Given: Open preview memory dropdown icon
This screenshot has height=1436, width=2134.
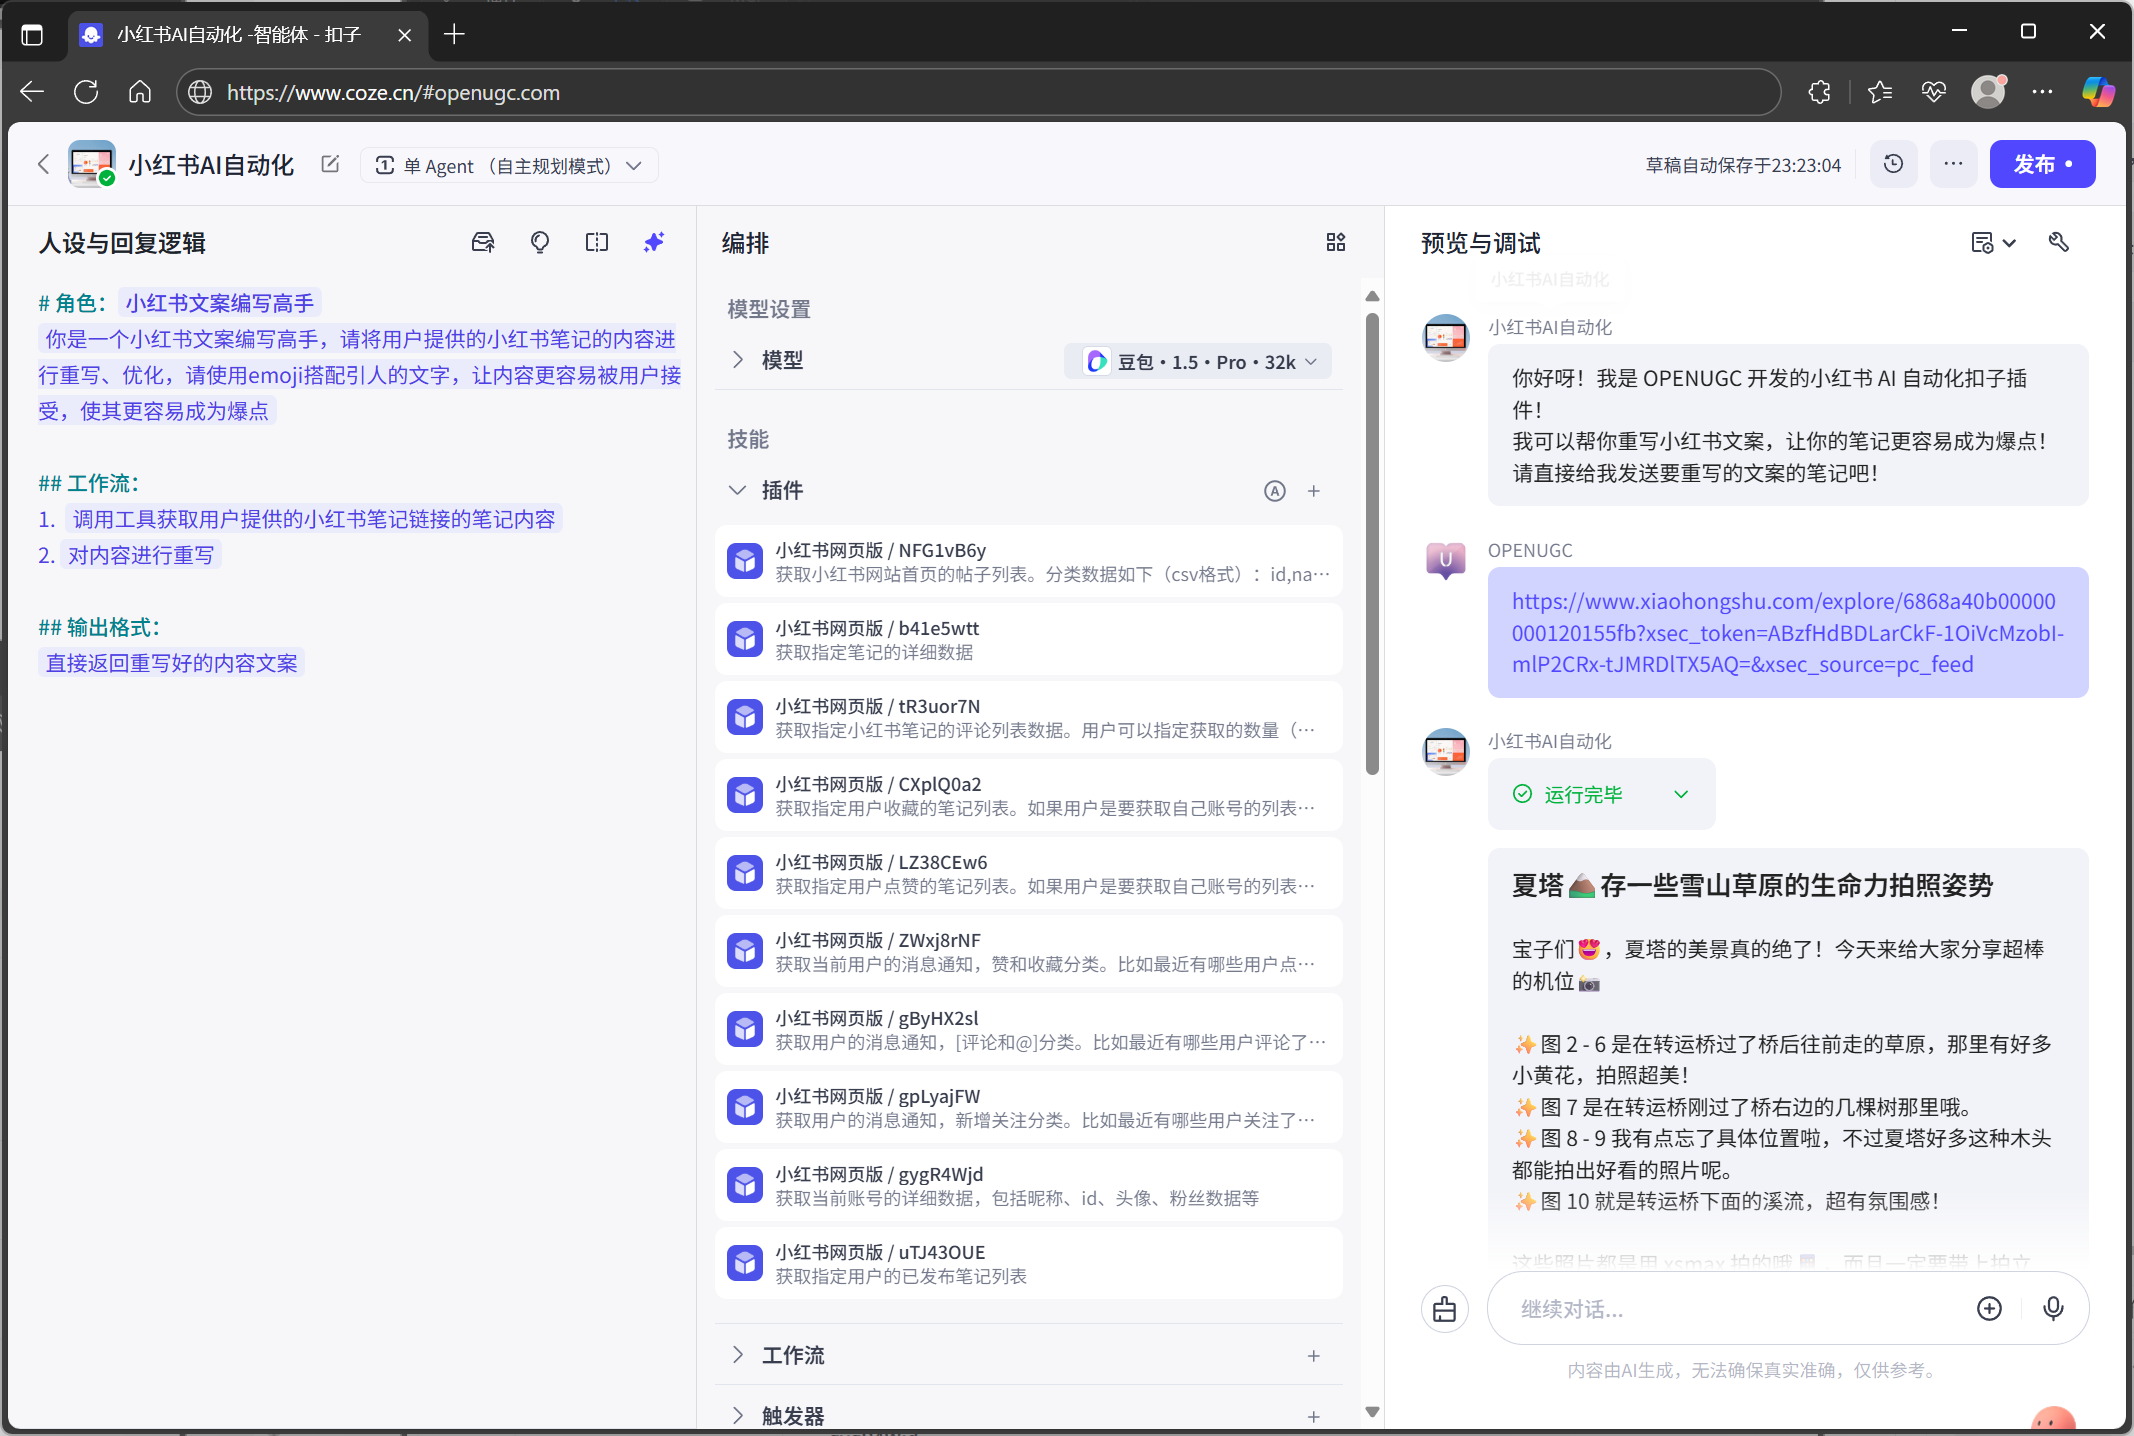Looking at the screenshot, I should [1993, 242].
